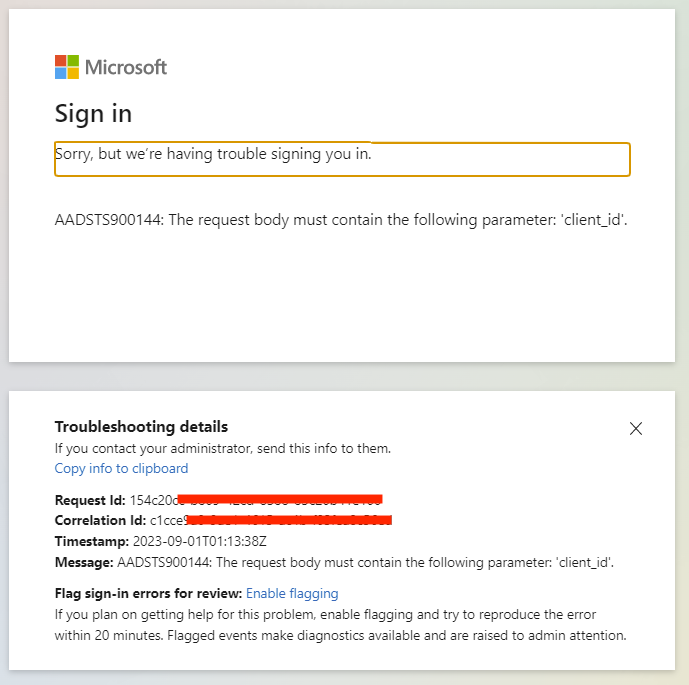The image size is (689, 685).
Task: Click the Troubleshooting details heading
Action: pyautogui.click(x=141, y=427)
